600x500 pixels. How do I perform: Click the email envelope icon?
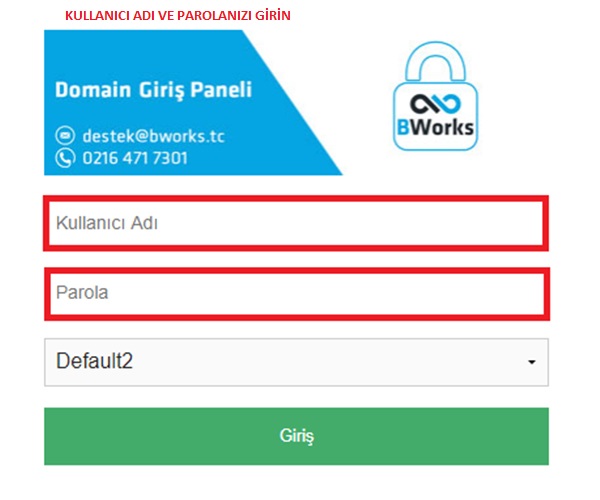65,135
